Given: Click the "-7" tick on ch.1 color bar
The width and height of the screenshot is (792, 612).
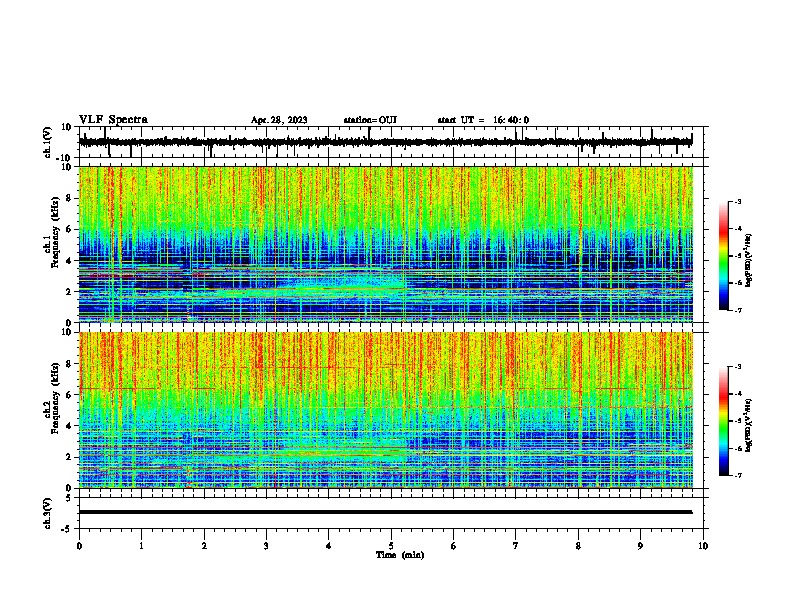Looking at the screenshot, I should (738, 310).
